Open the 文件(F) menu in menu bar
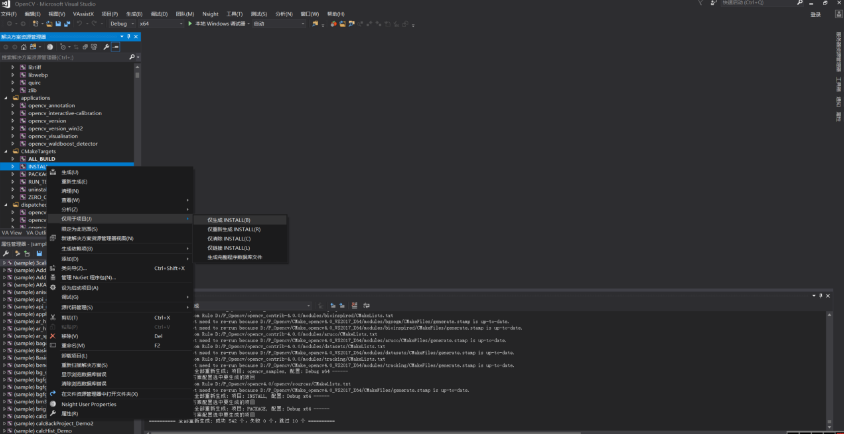 click(x=9, y=14)
